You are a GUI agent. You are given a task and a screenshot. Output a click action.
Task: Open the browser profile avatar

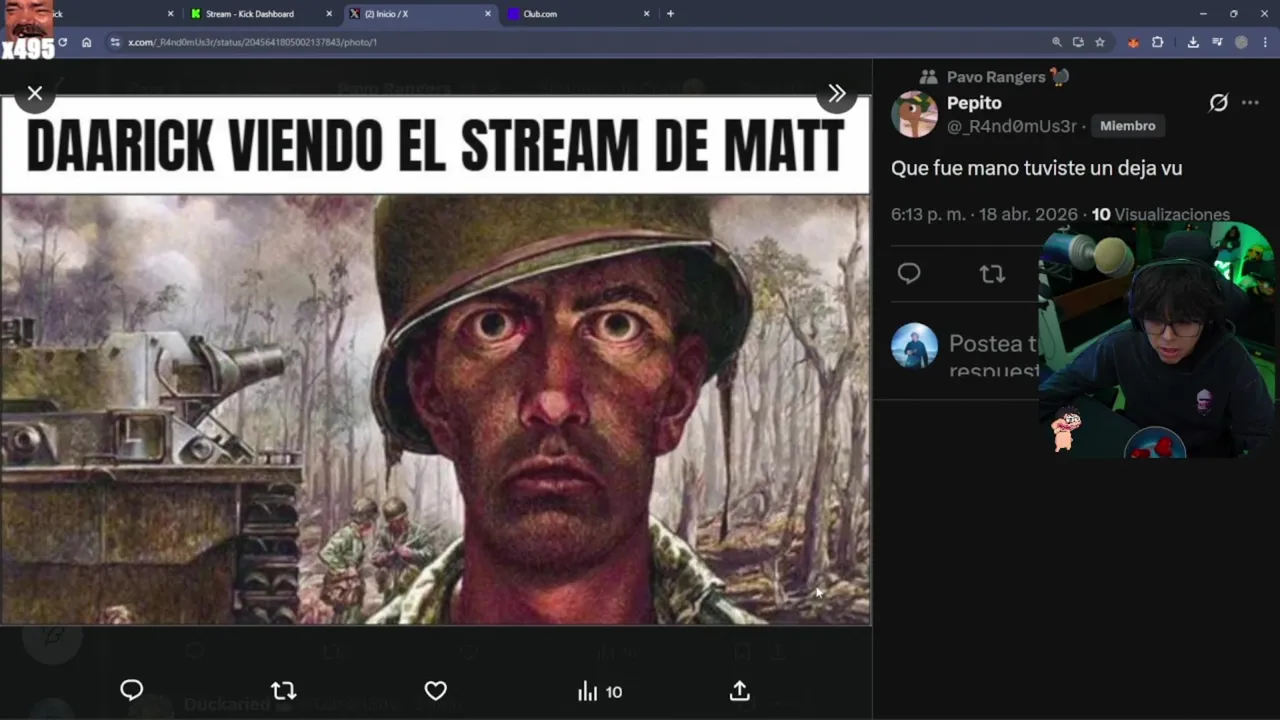click(x=1241, y=42)
